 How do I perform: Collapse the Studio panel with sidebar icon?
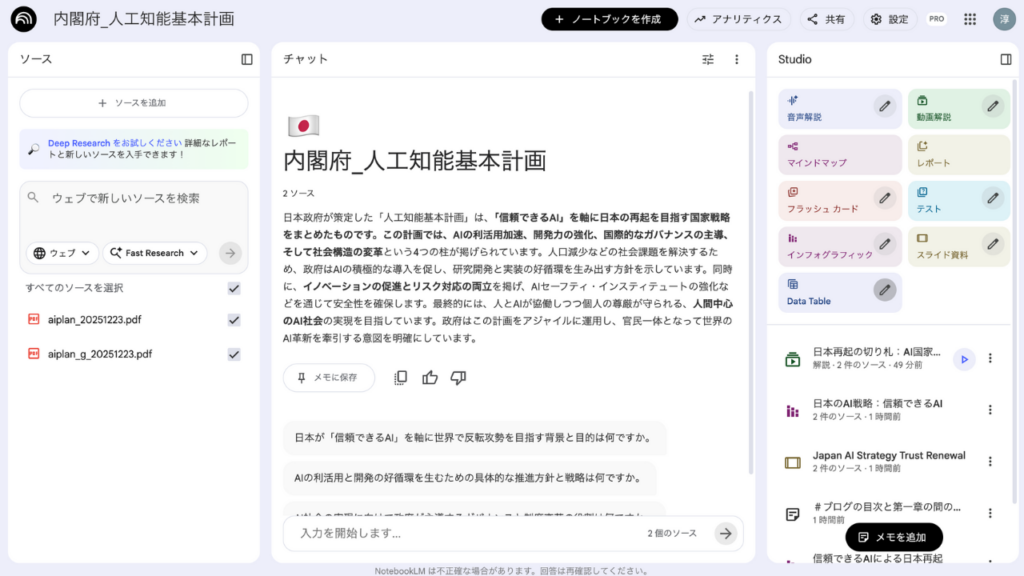(1006, 59)
